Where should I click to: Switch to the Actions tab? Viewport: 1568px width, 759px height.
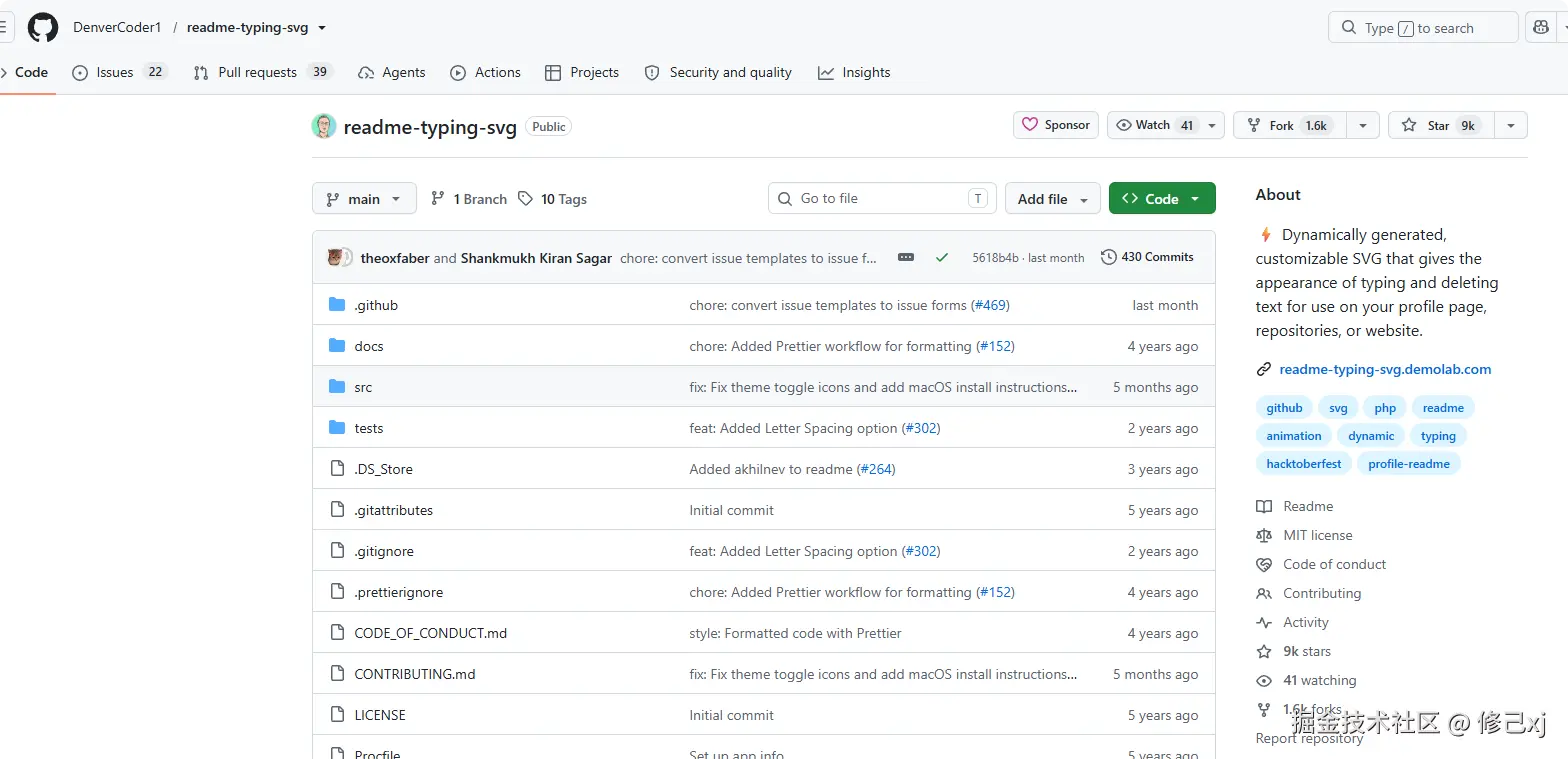pyautogui.click(x=486, y=72)
